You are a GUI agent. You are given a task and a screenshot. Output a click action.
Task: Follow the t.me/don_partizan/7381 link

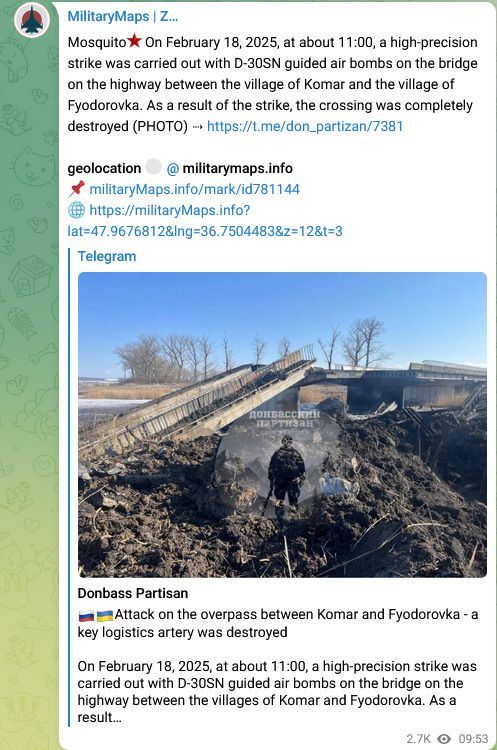(305, 126)
